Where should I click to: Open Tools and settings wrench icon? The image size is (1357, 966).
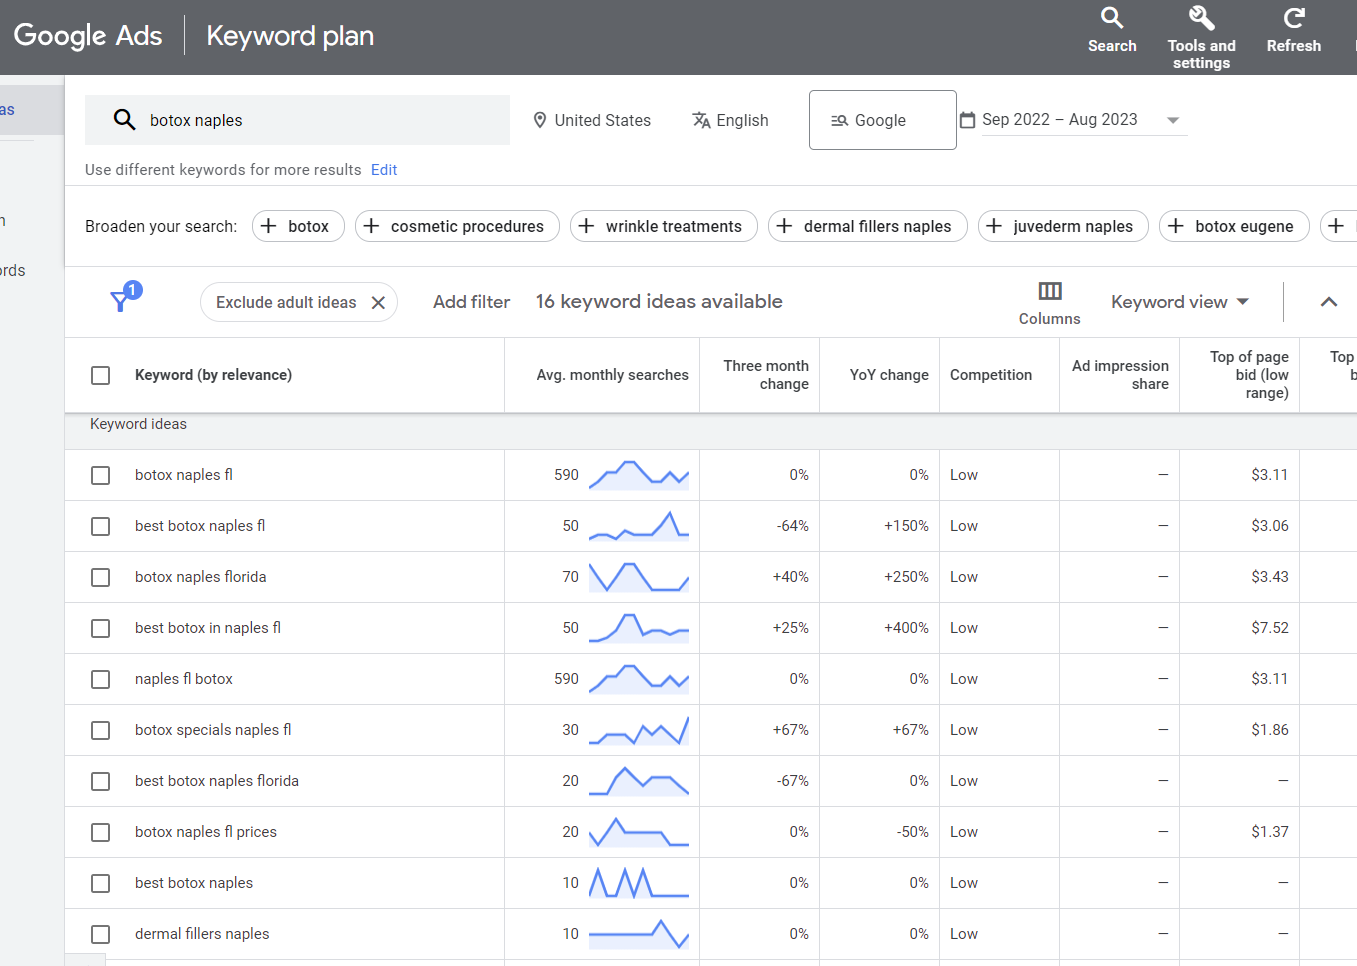(x=1201, y=17)
